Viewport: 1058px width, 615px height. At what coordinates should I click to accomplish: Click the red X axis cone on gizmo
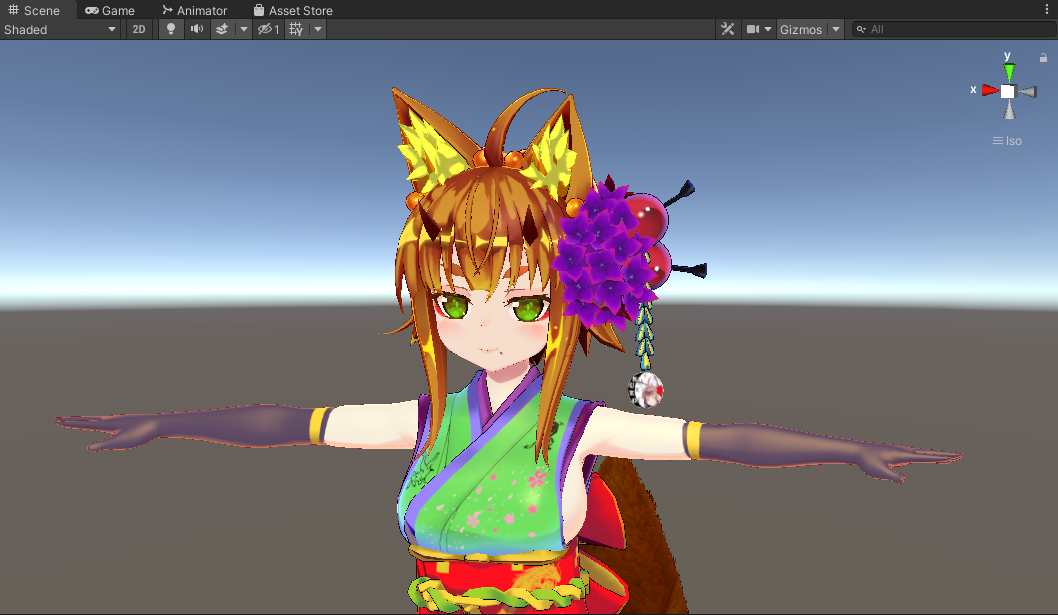990,90
